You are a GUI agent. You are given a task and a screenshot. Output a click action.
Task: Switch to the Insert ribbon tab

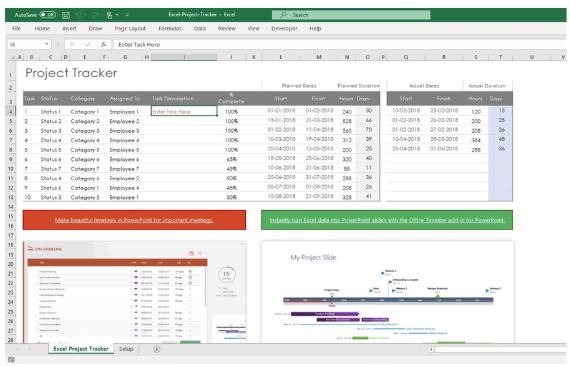click(x=69, y=28)
